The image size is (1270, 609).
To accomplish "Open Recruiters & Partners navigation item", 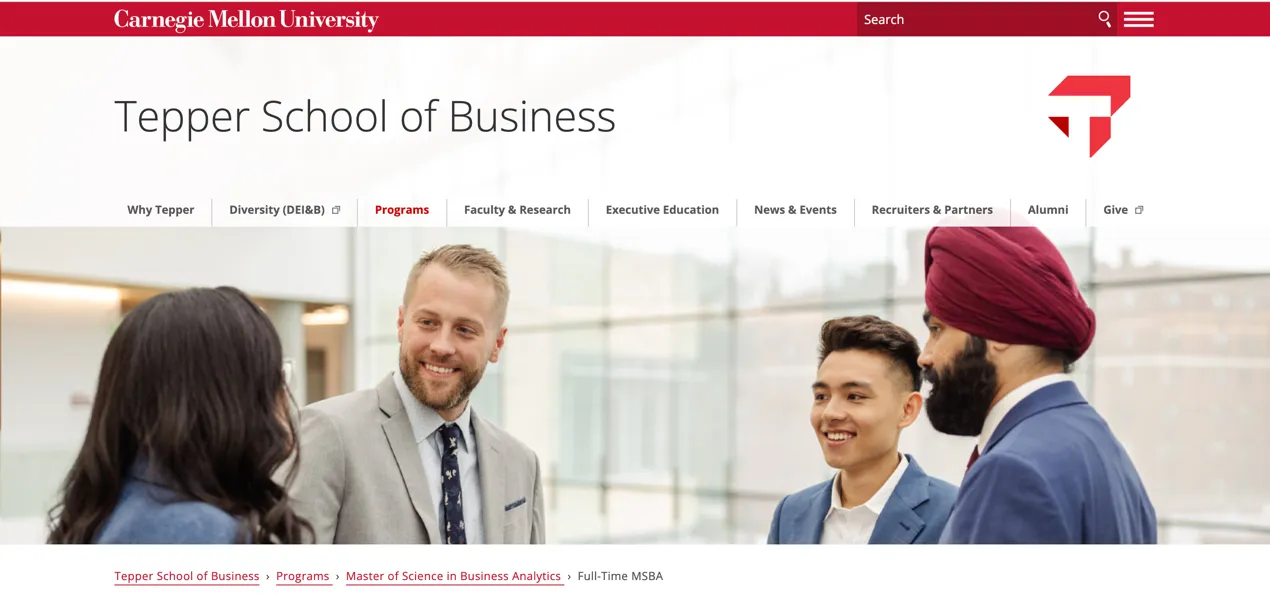I will (932, 210).
